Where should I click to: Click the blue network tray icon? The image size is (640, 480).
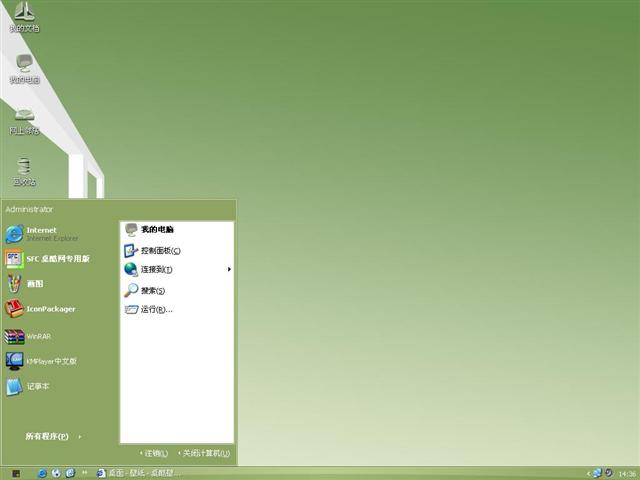(597, 473)
